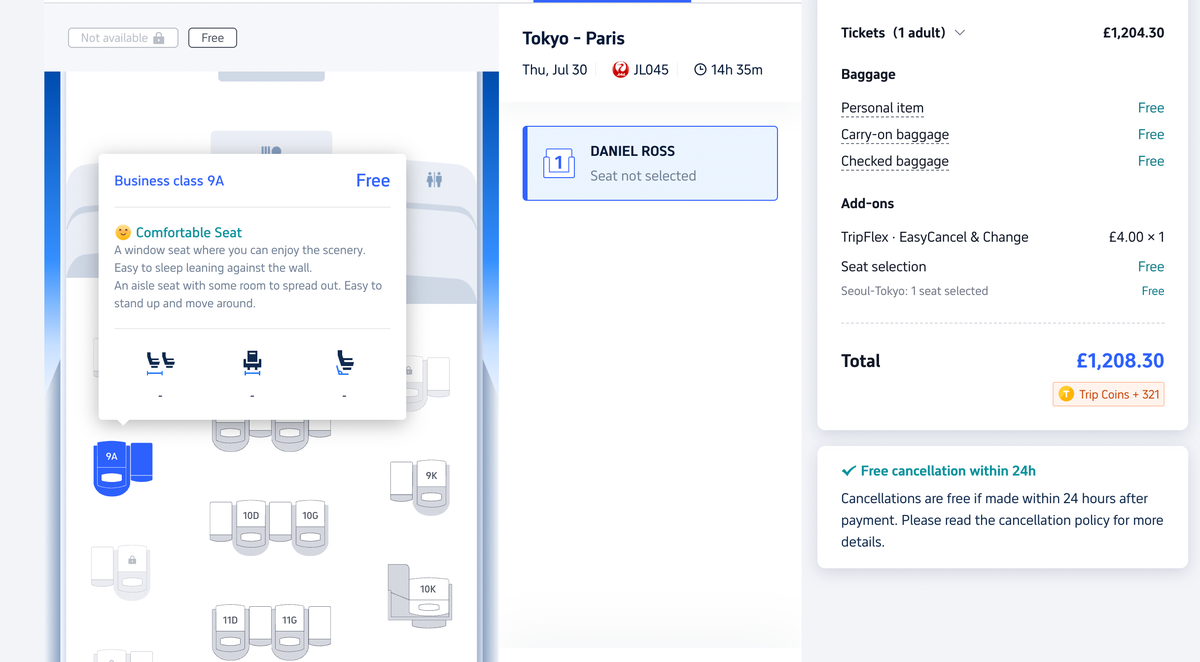Select passenger Daniel Ross card
The width and height of the screenshot is (1200, 662).
point(650,163)
